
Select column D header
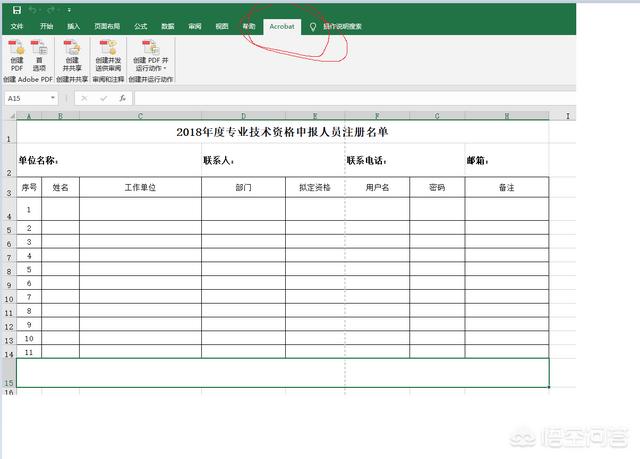[x=243, y=116]
